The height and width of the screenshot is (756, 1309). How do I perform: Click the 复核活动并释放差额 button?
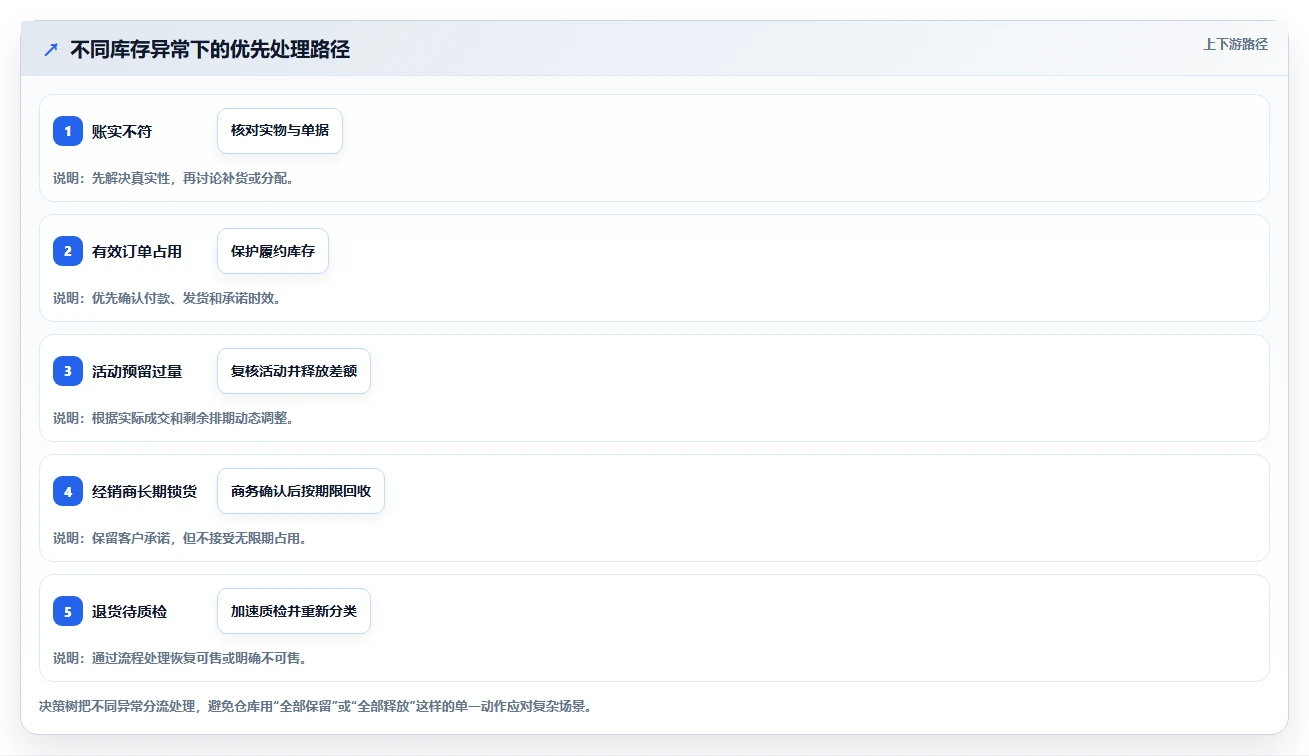[x=294, y=371]
